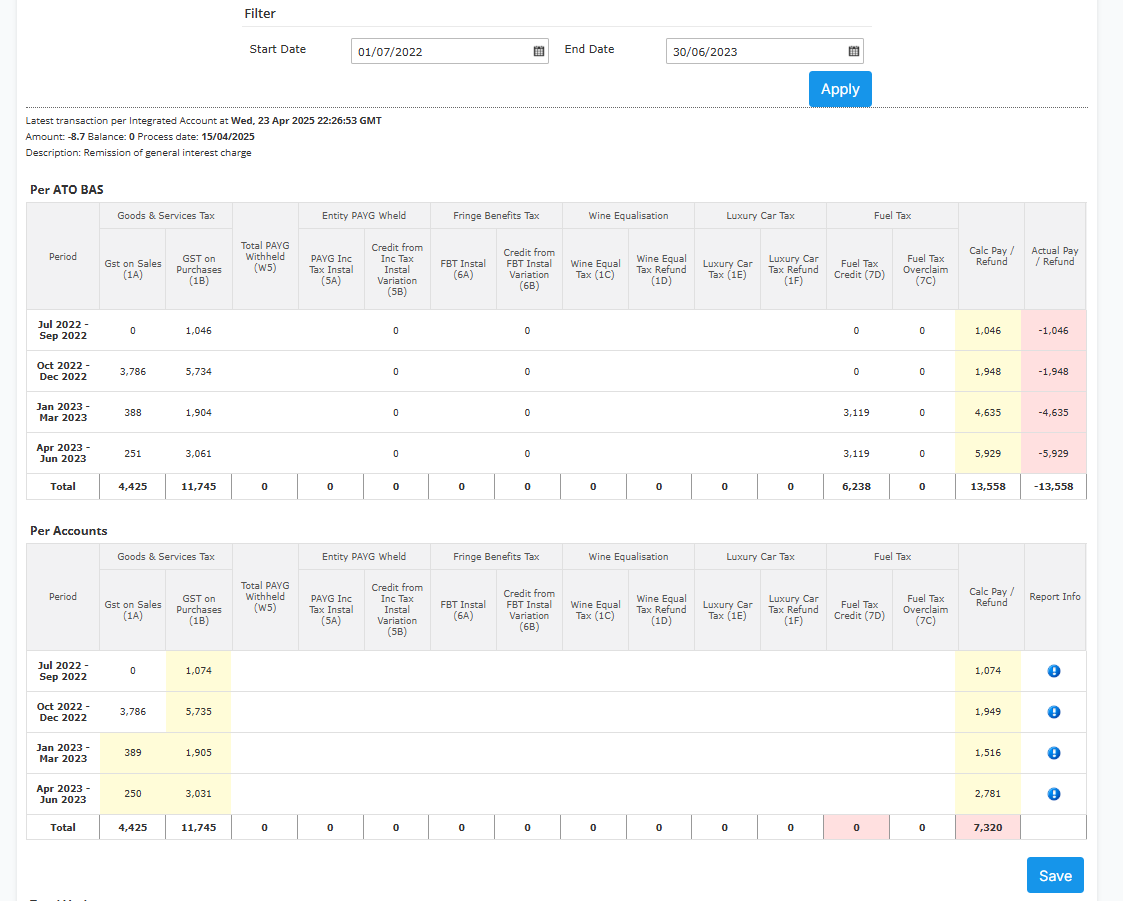1123x901 pixels.
Task: Click ATO BAS GST on Purchases 3,061
Action: (198, 453)
